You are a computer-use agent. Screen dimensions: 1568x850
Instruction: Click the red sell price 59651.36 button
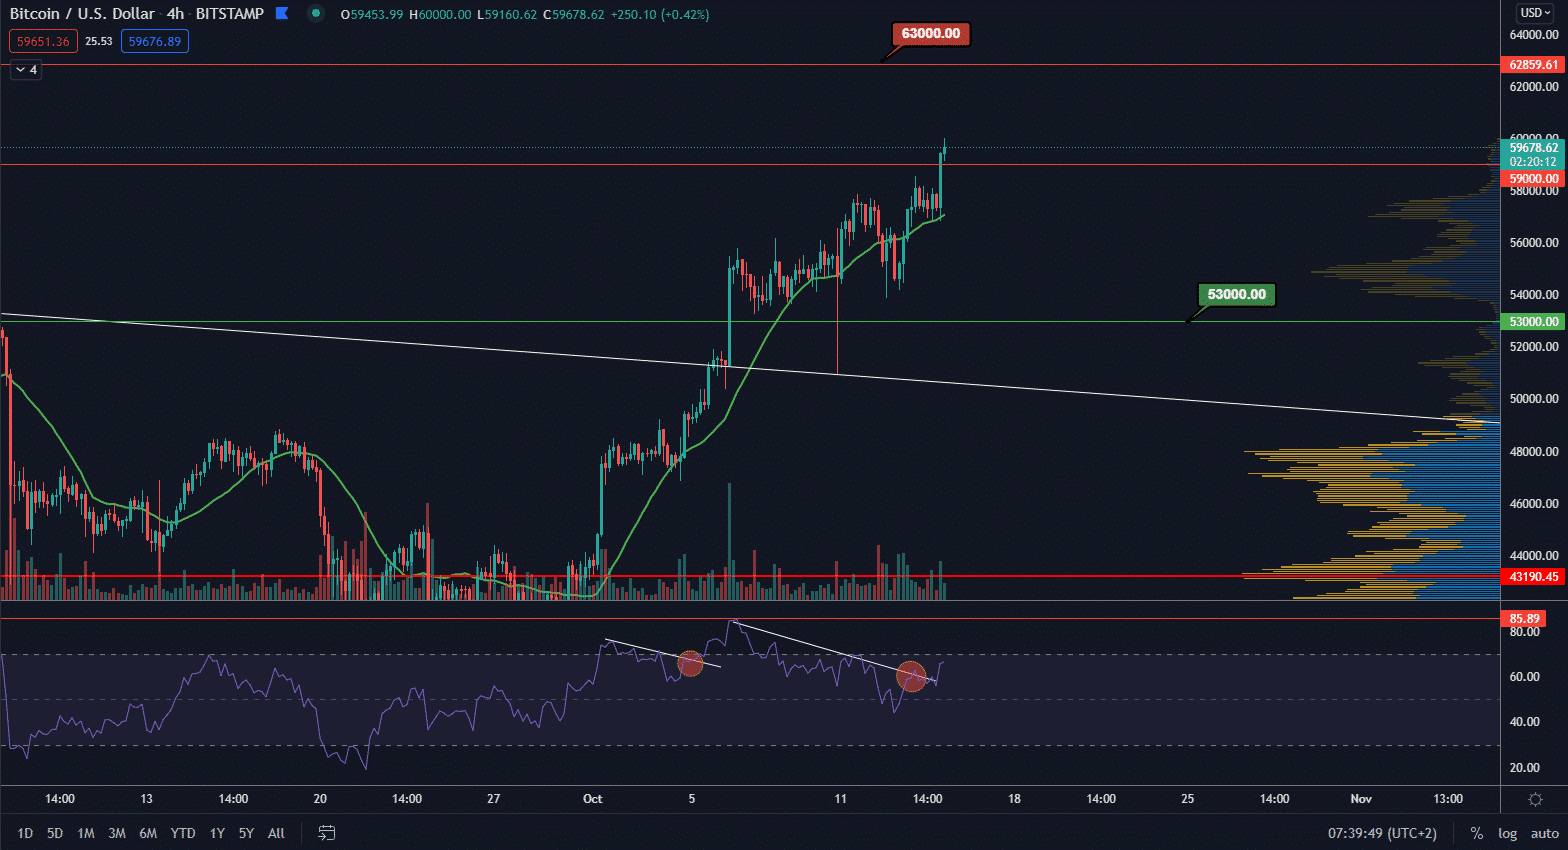click(43, 42)
